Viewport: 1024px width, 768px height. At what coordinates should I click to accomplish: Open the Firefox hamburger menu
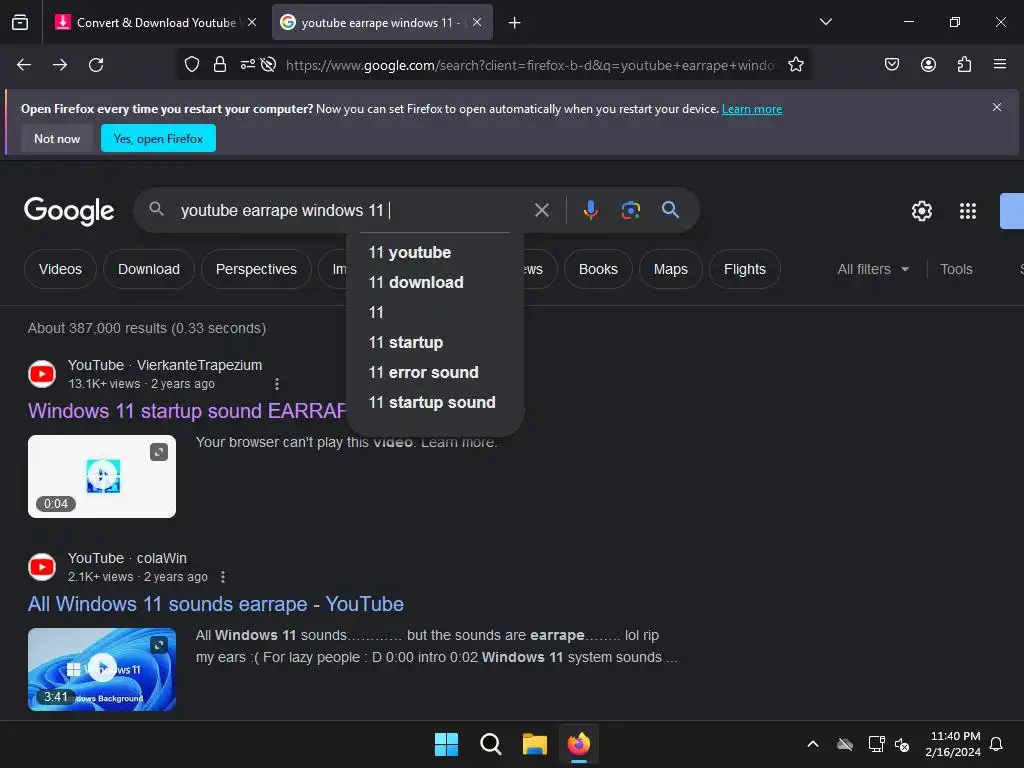tap(1000, 64)
